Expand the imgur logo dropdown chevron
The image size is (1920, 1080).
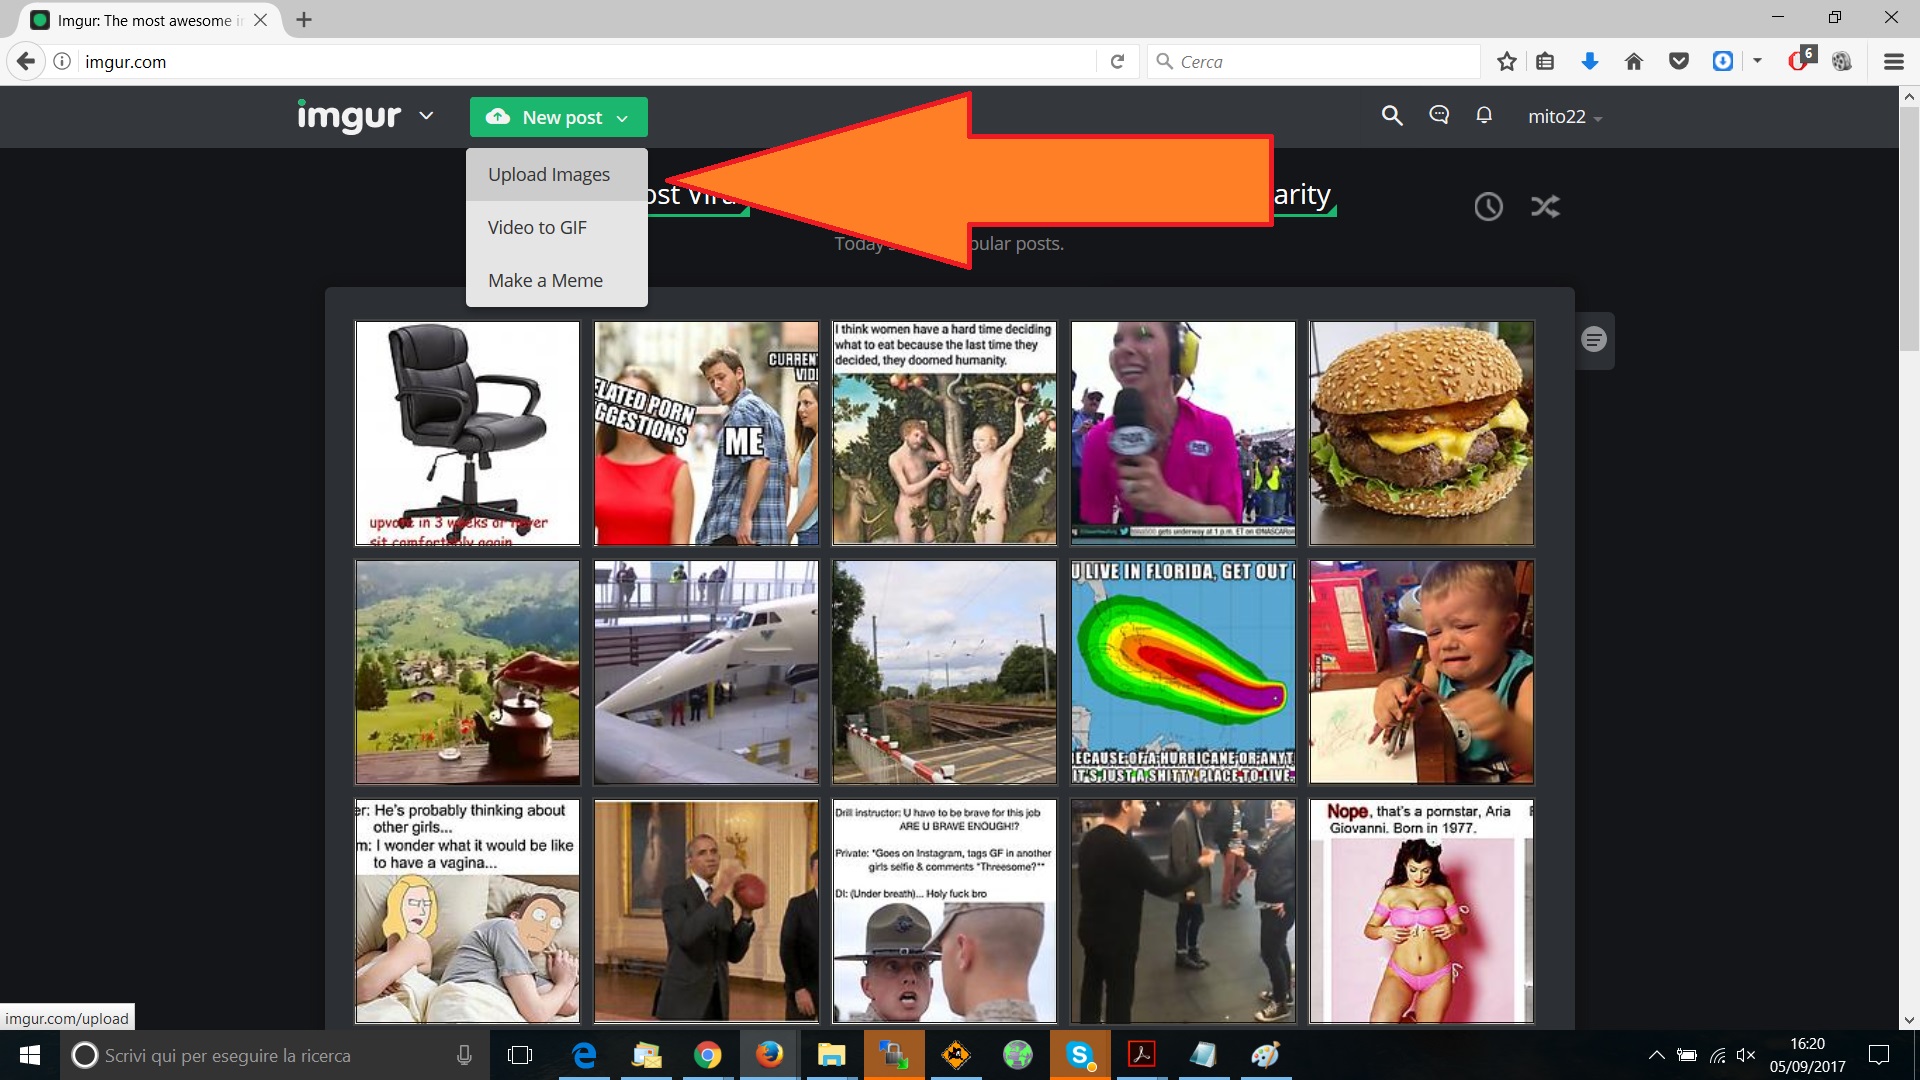pyautogui.click(x=426, y=116)
